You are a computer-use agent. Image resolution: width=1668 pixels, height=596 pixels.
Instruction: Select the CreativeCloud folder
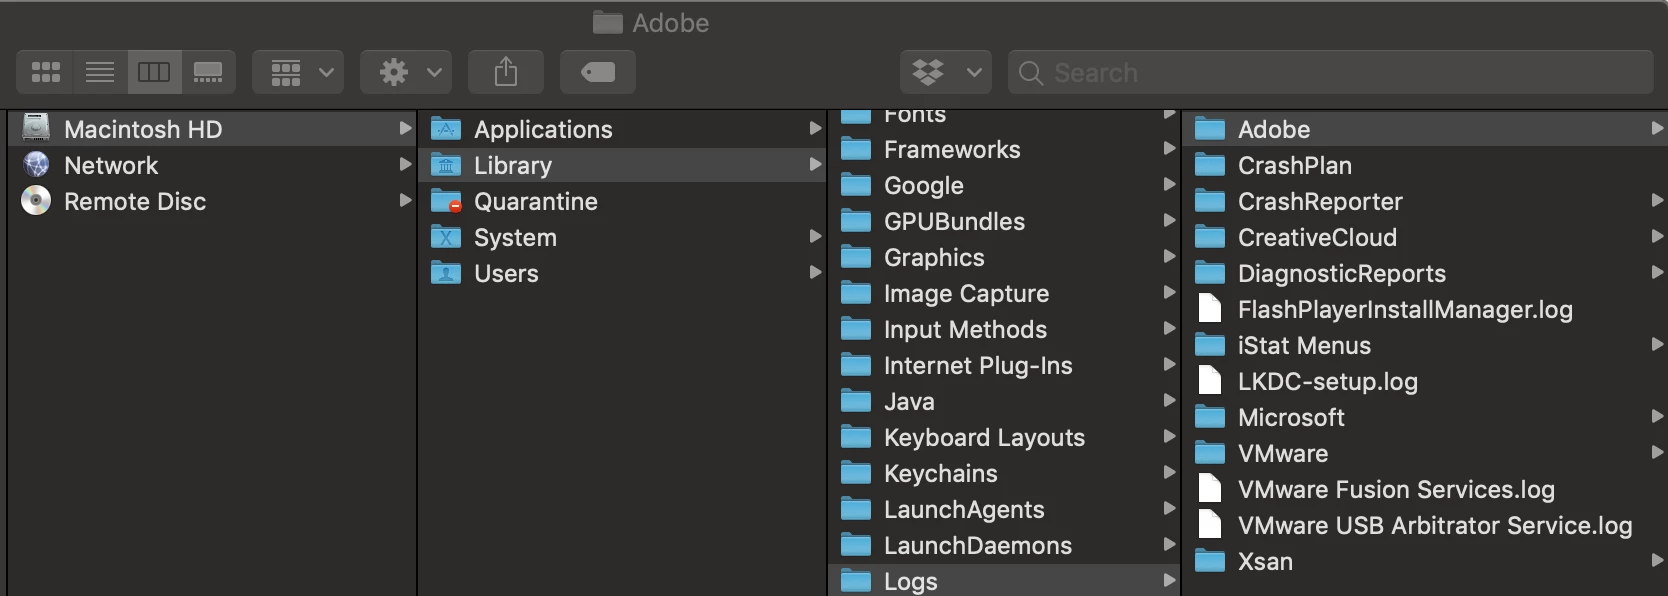[x=1425, y=237]
